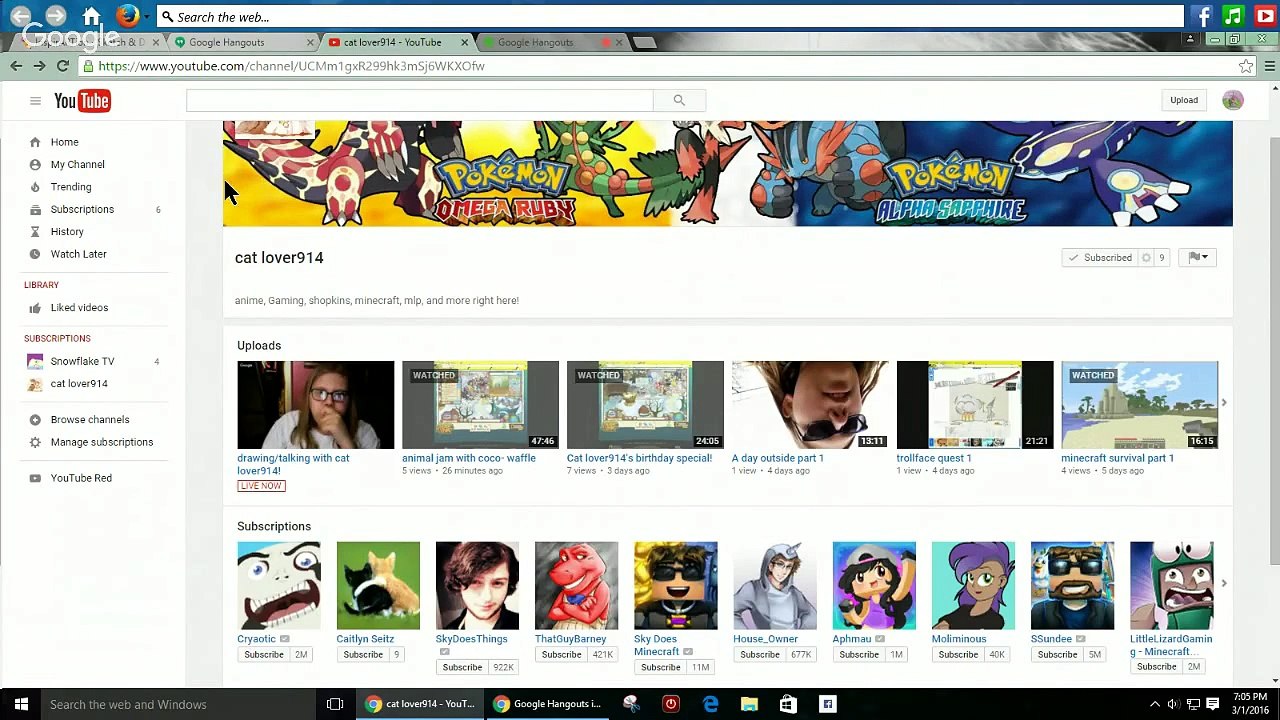
Task: Click the Liked videos thumbs-up icon
Action: (x=35, y=308)
